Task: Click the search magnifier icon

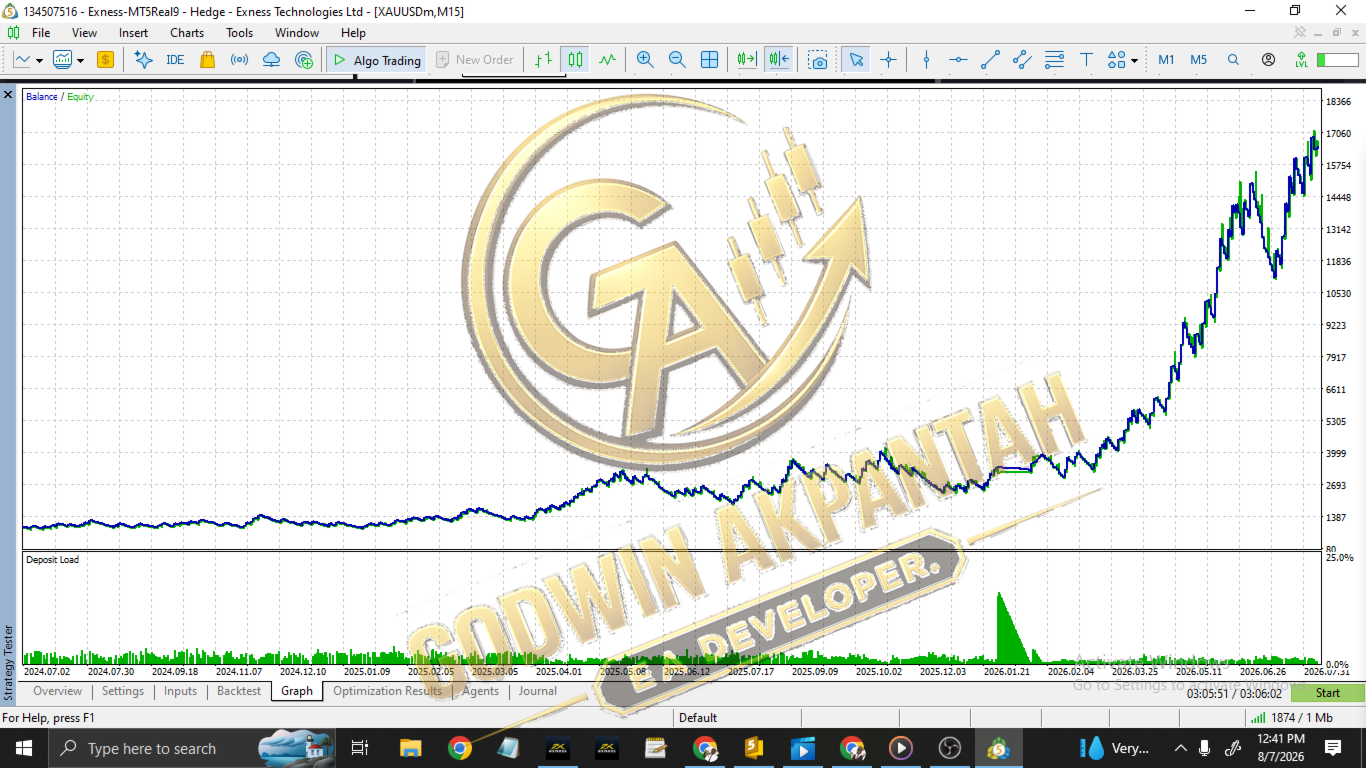Action: [1233, 60]
